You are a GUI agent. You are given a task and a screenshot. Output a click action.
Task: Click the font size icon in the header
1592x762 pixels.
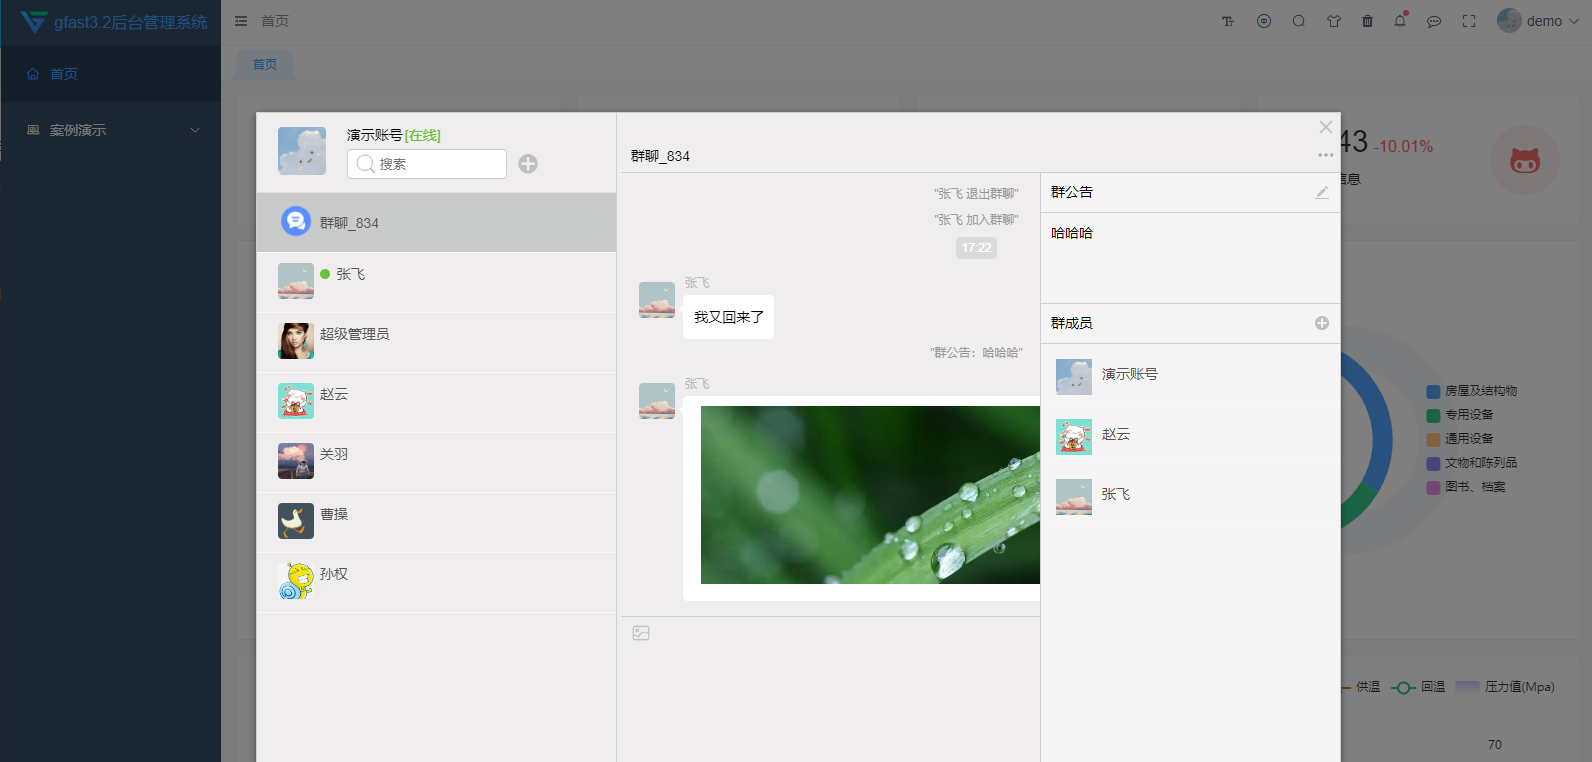click(1228, 21)
